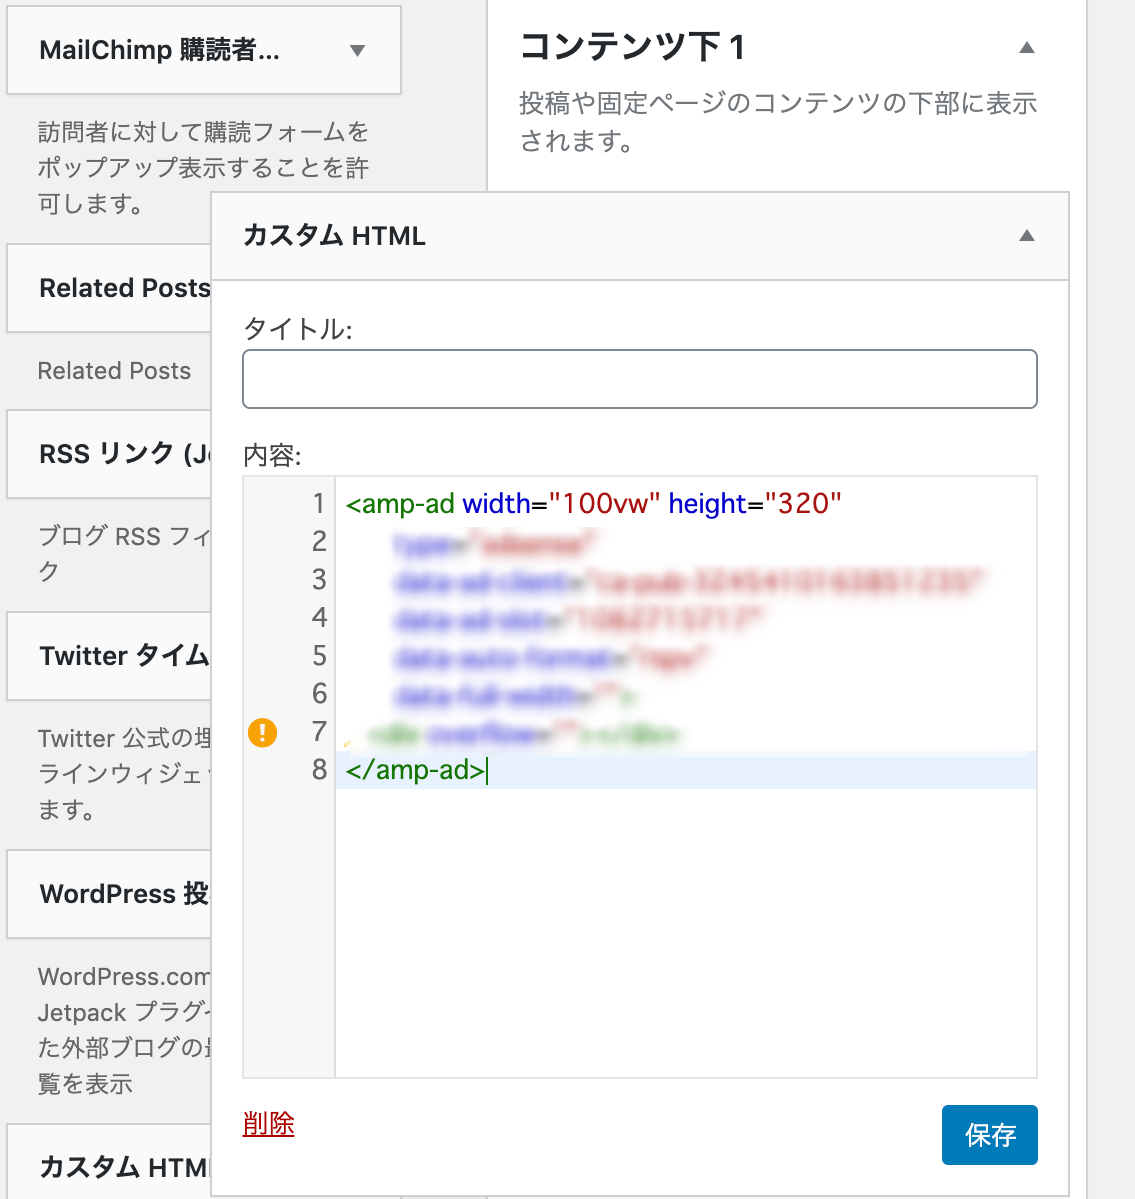Image resolution: width=1135 pixels, height=1199 pixels.
Task: Click line number 1 in editor gutter
Action: tap(319, 504)
